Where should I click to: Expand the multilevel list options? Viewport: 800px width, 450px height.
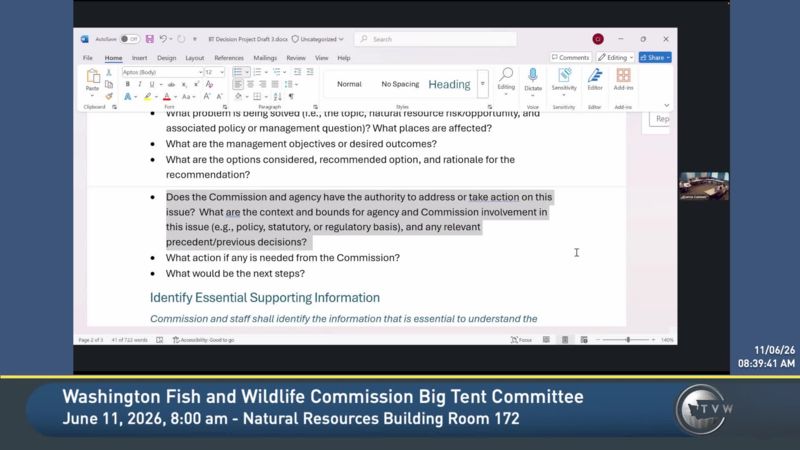pos(284,72)
